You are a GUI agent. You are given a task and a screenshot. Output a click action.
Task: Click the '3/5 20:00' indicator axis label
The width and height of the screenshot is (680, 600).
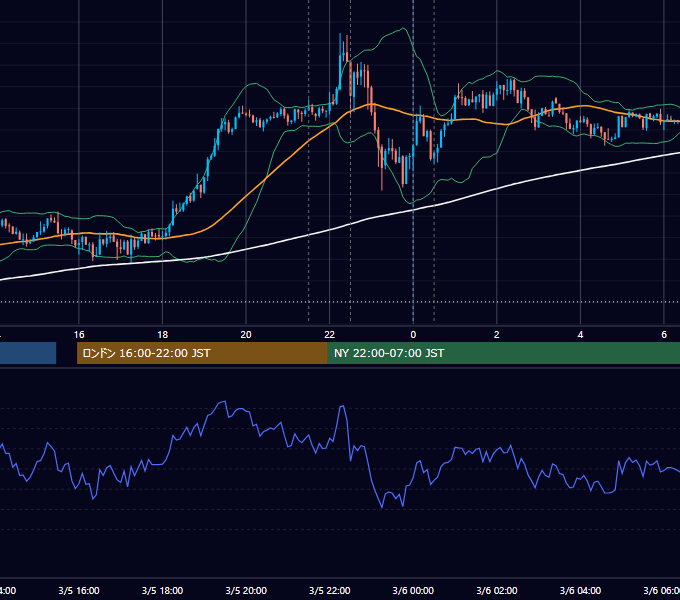pyautogui.click(x=246, y=590)
